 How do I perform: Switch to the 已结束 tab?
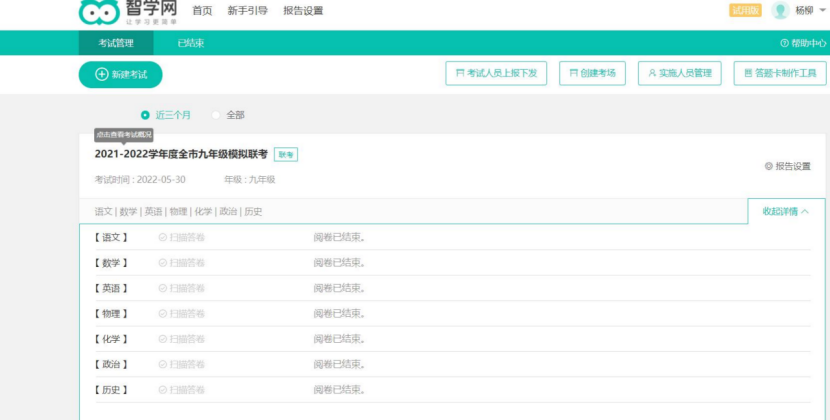190,43
